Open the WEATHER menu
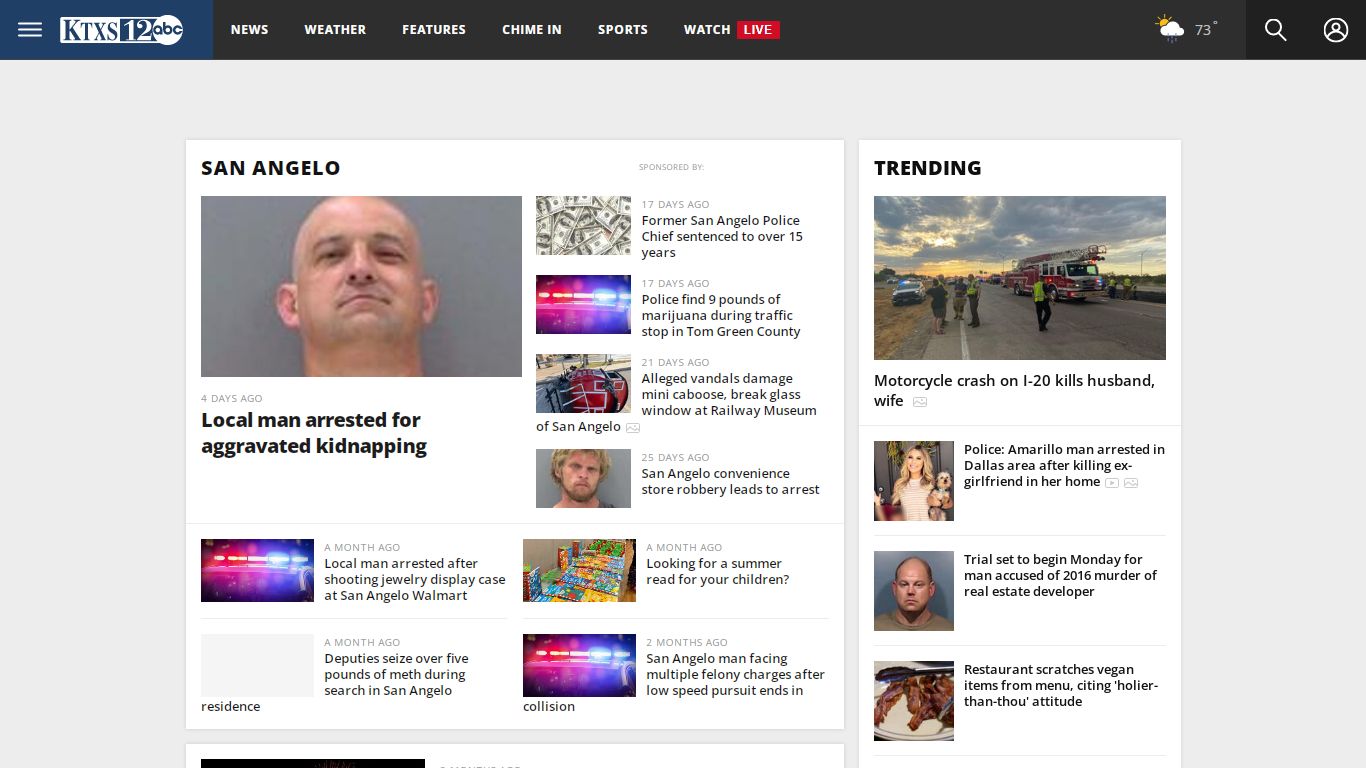This screenshot has height=768, width=1366. (x=335, y=30)
